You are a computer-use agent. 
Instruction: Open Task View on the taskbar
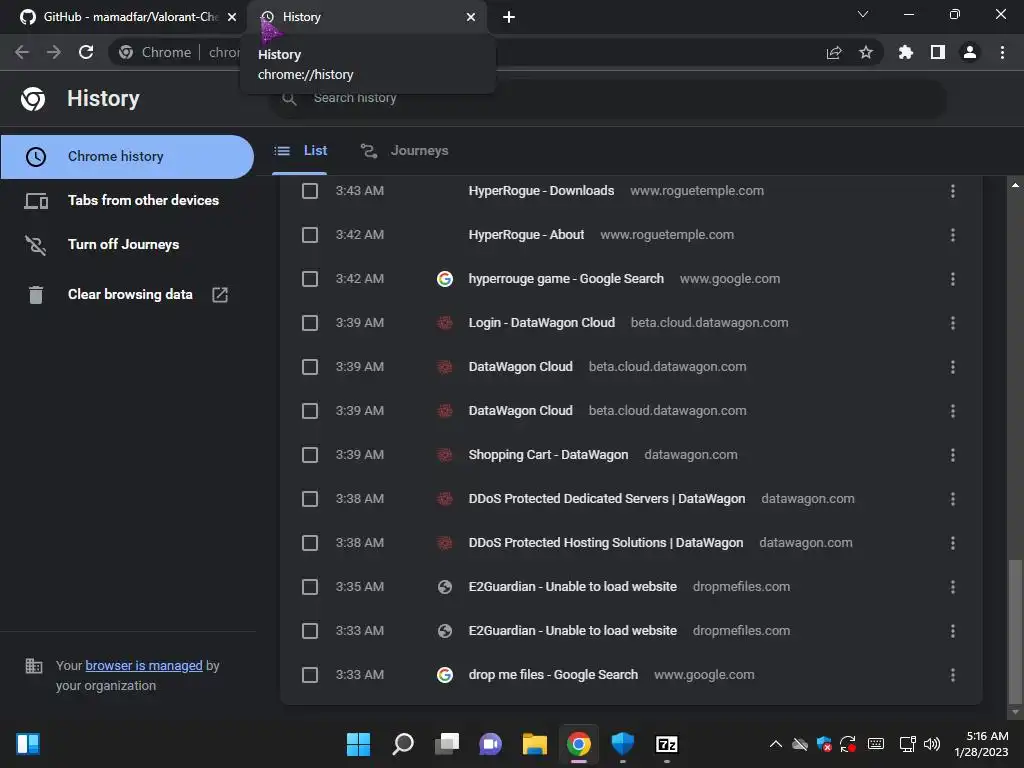click(447, 744)
